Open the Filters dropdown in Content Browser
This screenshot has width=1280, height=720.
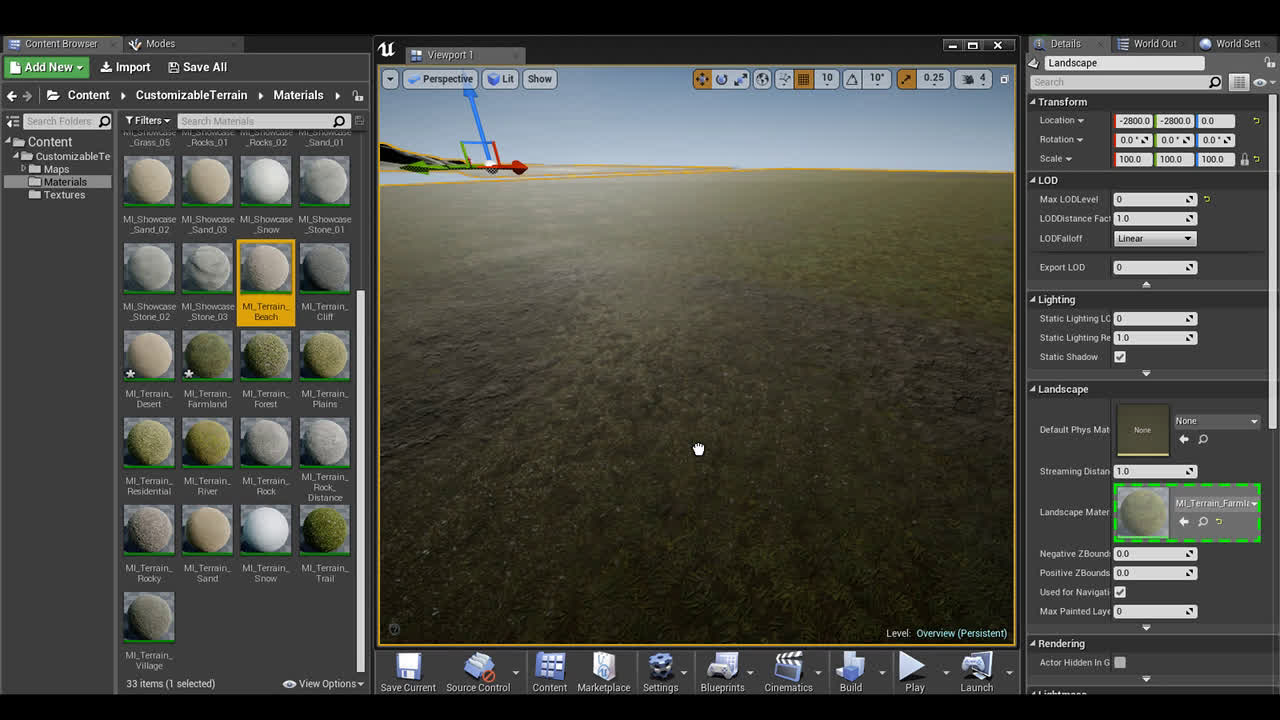coord(147,121)
